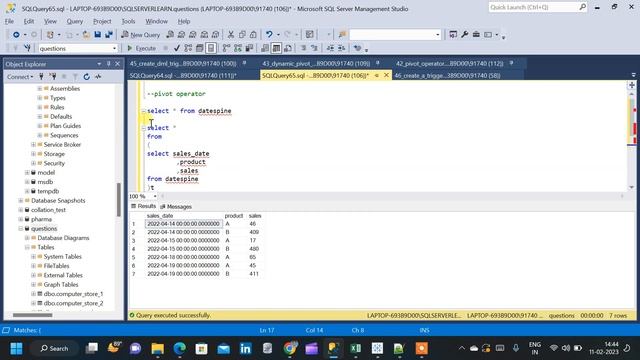Click Object Explorer Refresh icon
640x360 pixels.
(x=87, y=77)
